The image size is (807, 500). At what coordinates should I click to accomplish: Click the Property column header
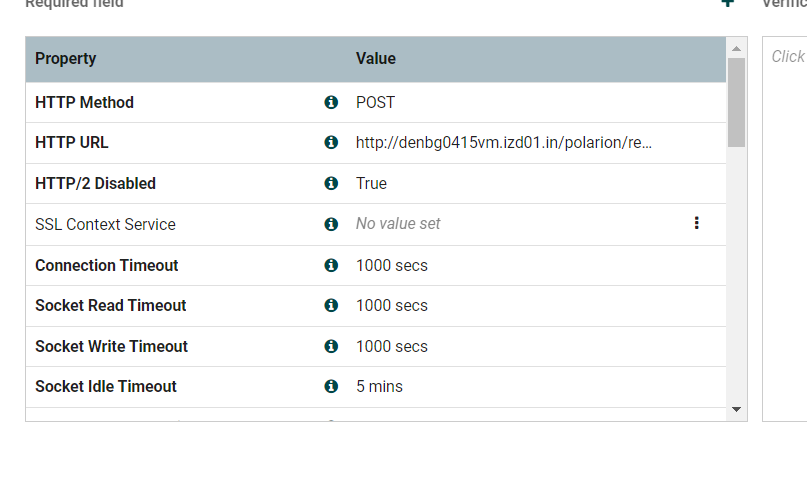pos(66,59)
